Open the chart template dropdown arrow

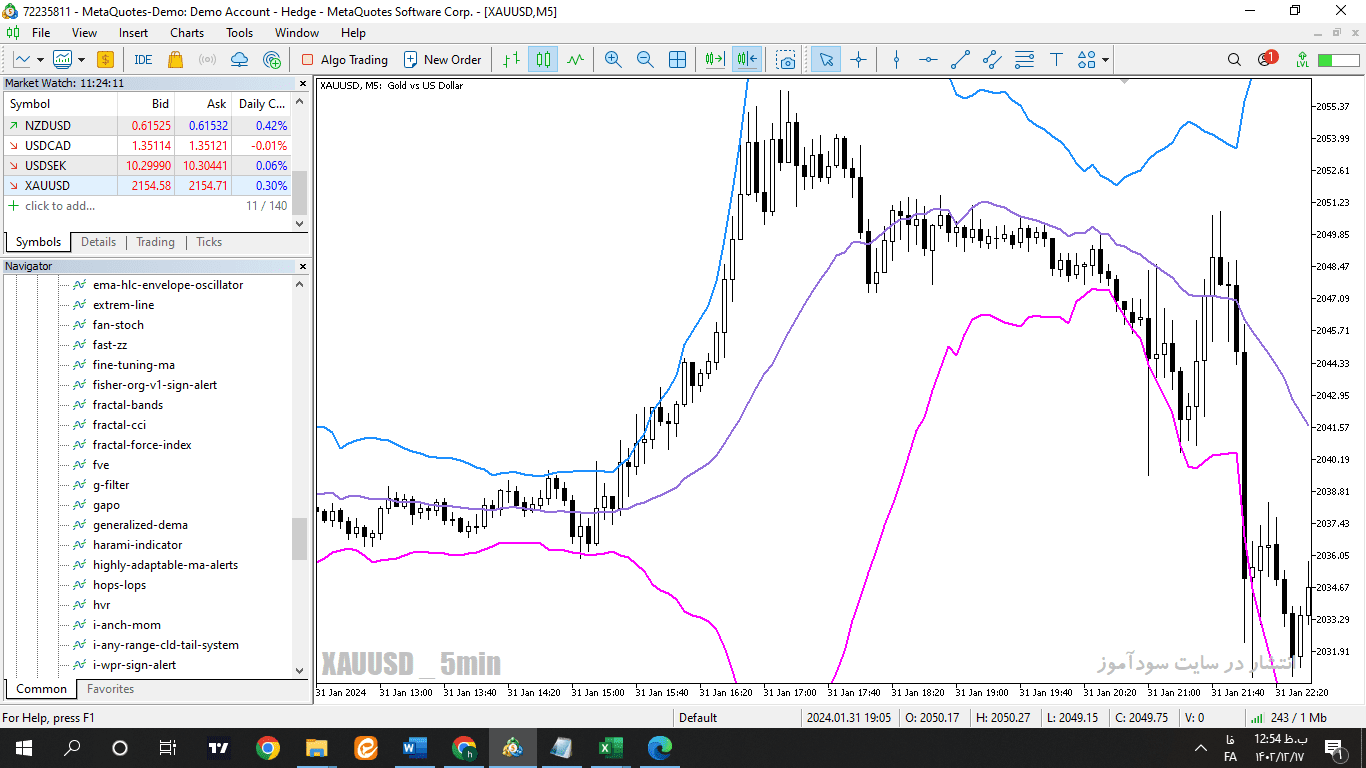81,60
